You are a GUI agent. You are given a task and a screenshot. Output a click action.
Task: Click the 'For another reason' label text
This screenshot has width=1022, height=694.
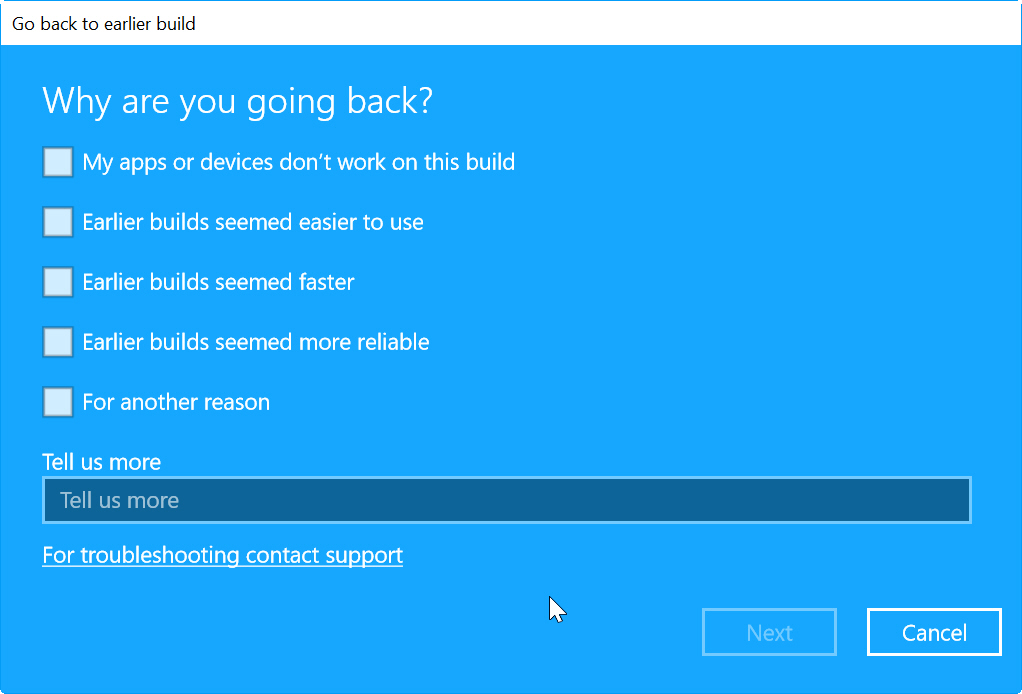click(x=176, y=402)
